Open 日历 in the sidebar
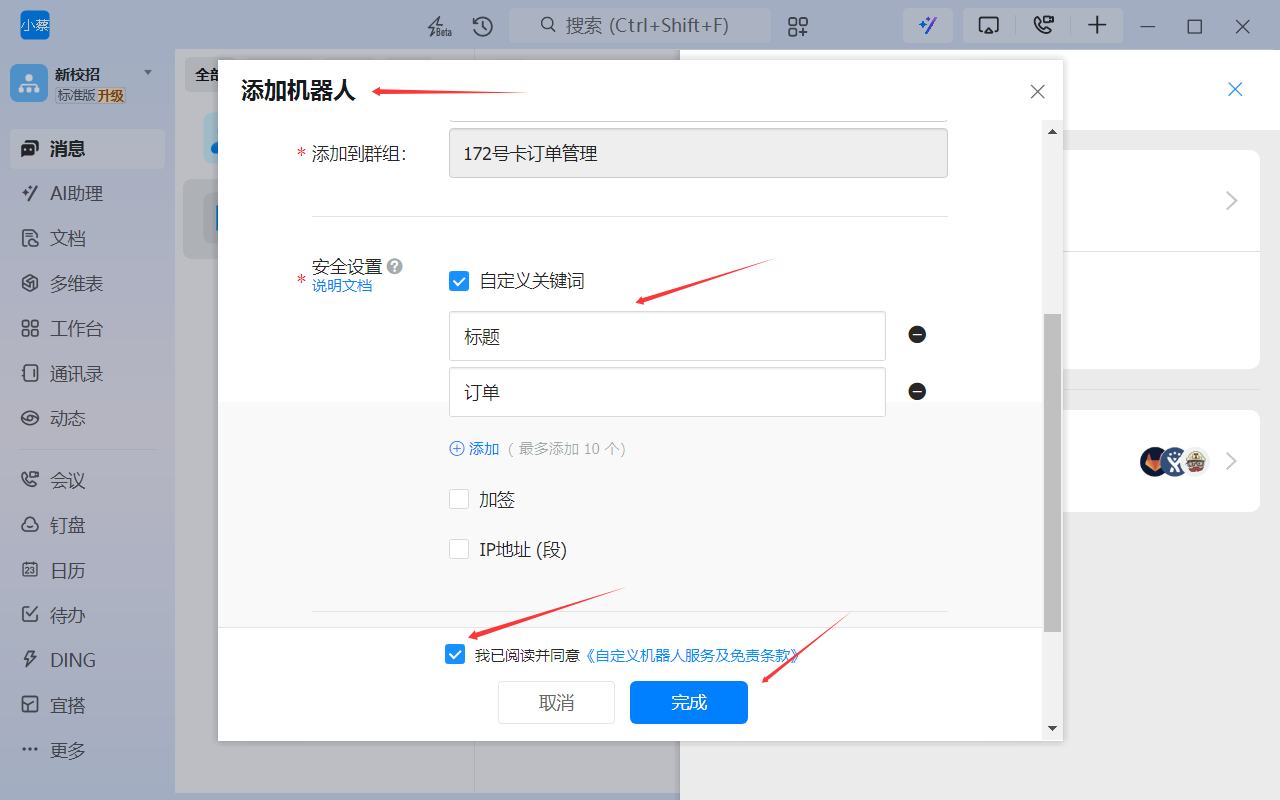The height and width of the screenshot is (800, 1280). tap(87, 571)
